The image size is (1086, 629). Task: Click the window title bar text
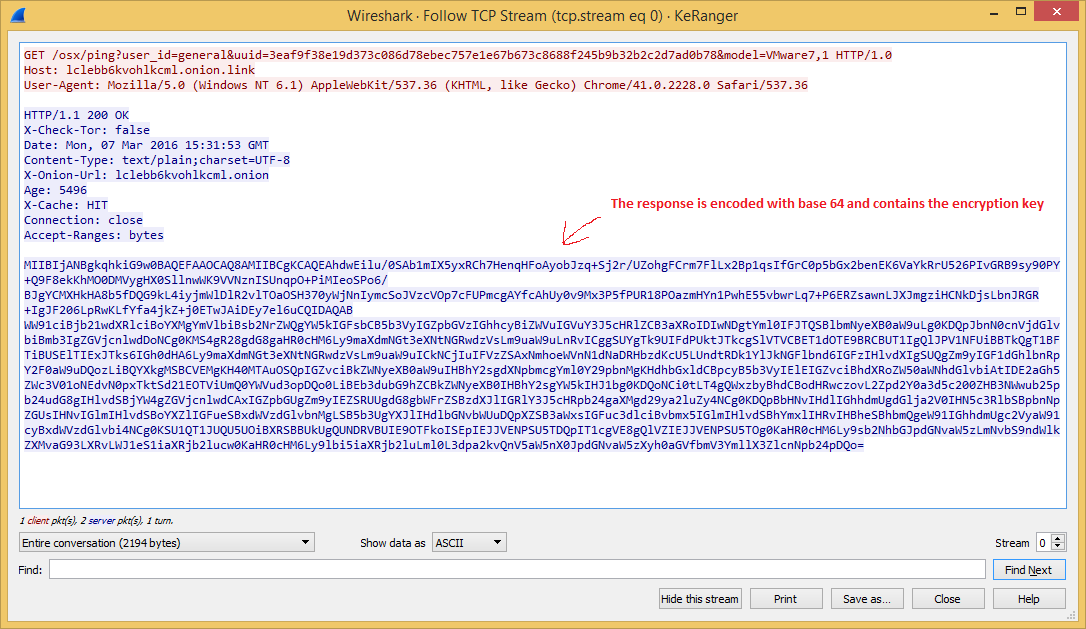(542, 15)
